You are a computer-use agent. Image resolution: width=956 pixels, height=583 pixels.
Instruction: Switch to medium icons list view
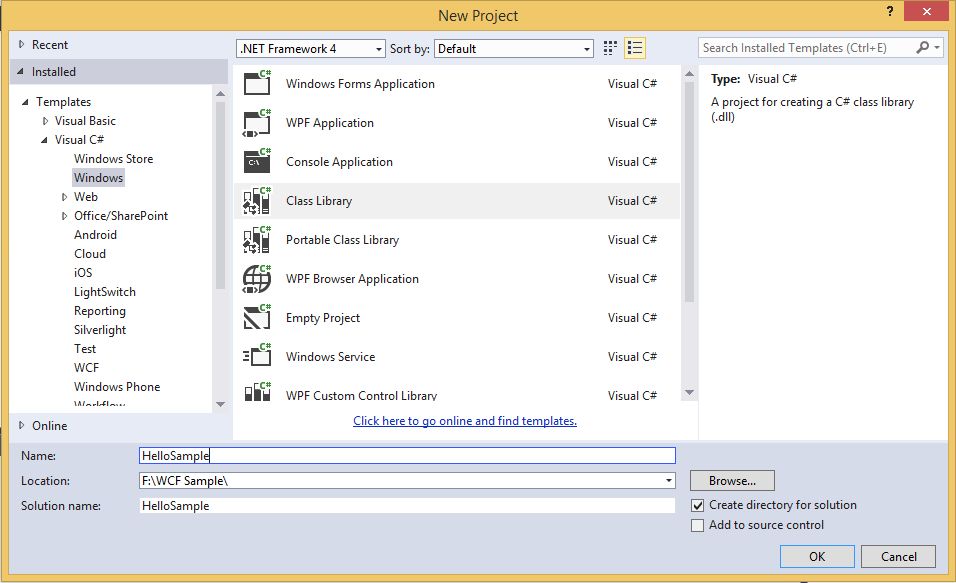pyautogui.click(x=635, y=48)
